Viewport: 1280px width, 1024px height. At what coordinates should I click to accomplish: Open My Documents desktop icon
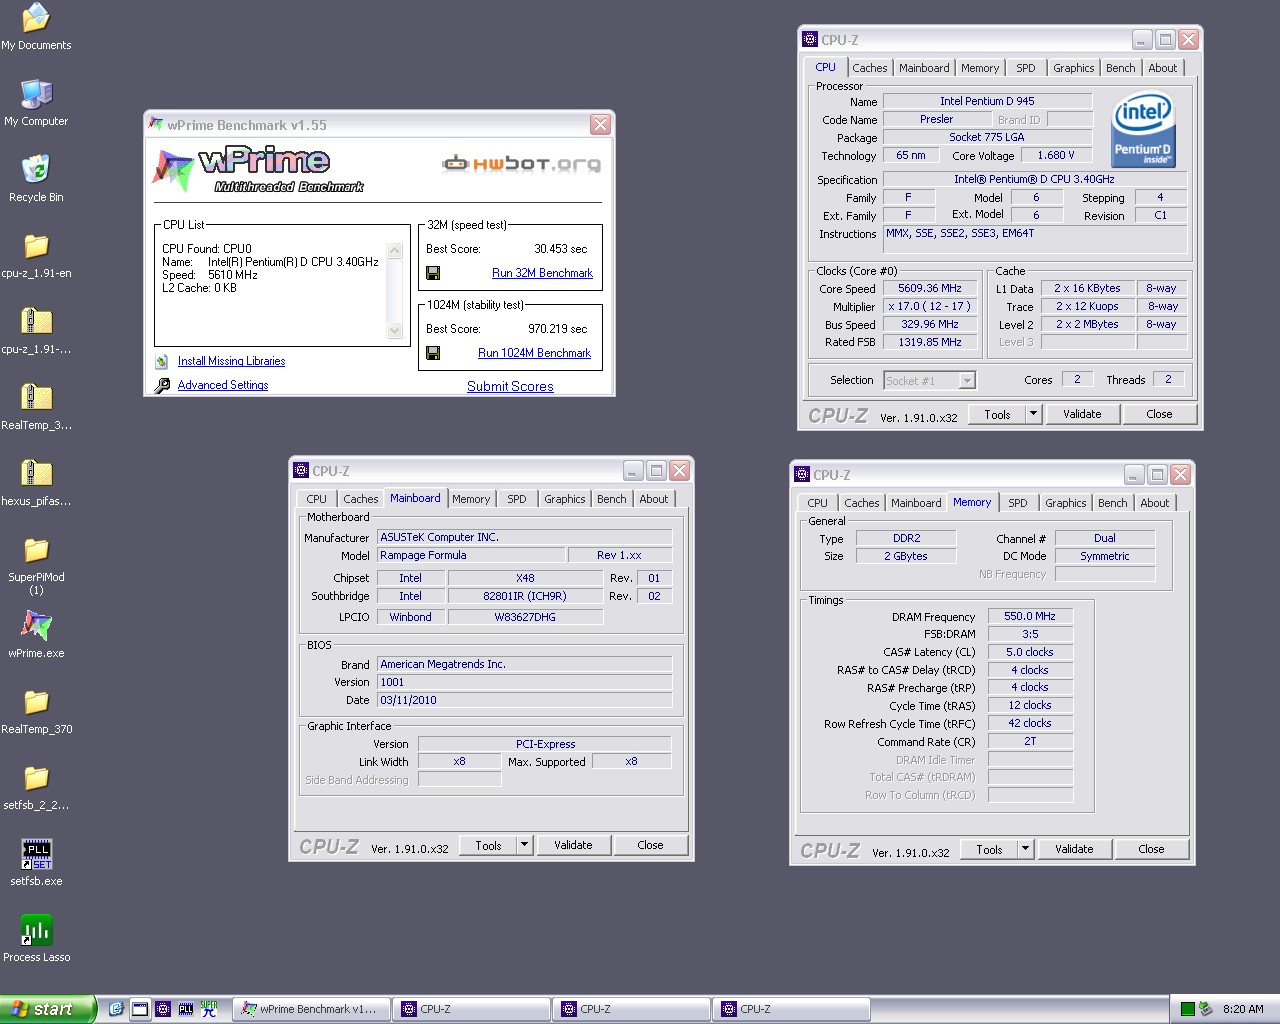tap(36, 18)
